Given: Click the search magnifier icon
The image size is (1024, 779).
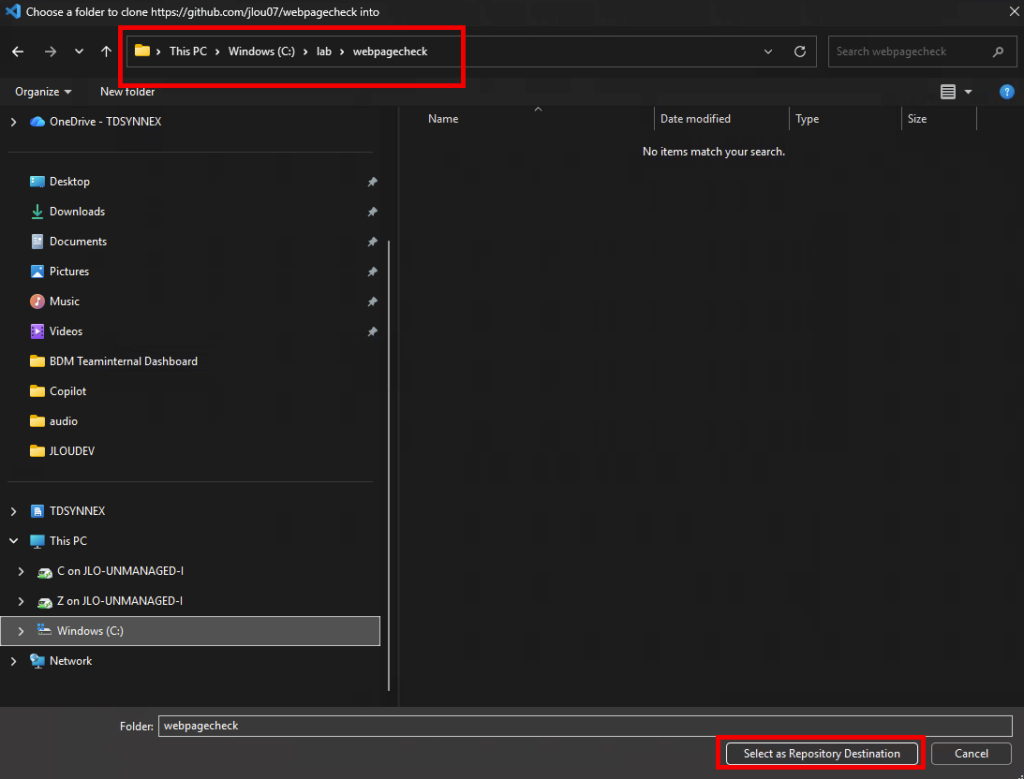Looking at the screenshot, I should 998,52.
